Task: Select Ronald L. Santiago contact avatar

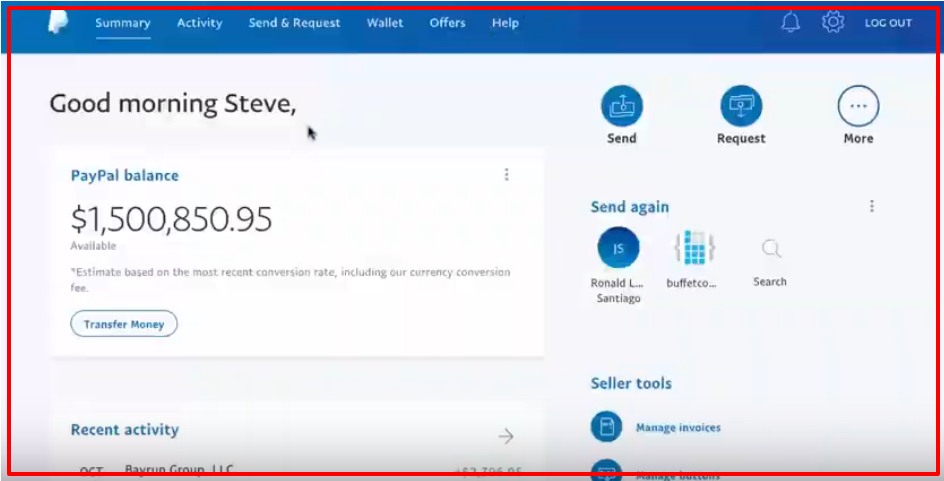Action: coord(618,247)
